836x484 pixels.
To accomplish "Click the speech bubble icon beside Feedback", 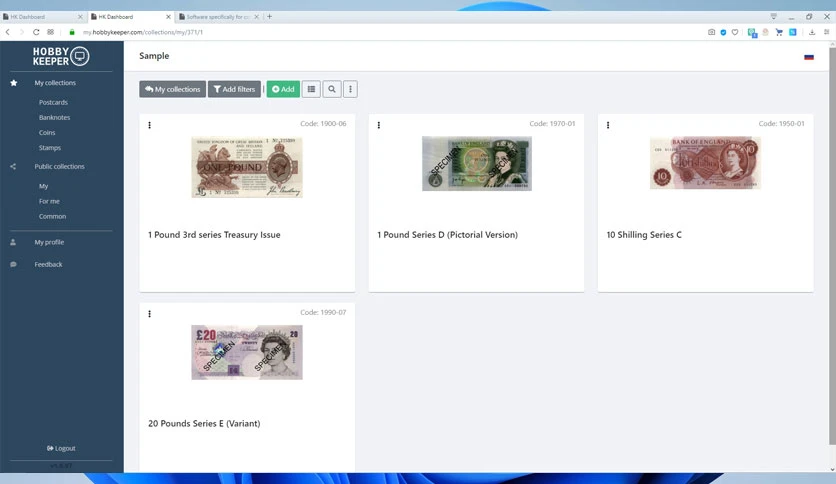I will pos(13,264).
